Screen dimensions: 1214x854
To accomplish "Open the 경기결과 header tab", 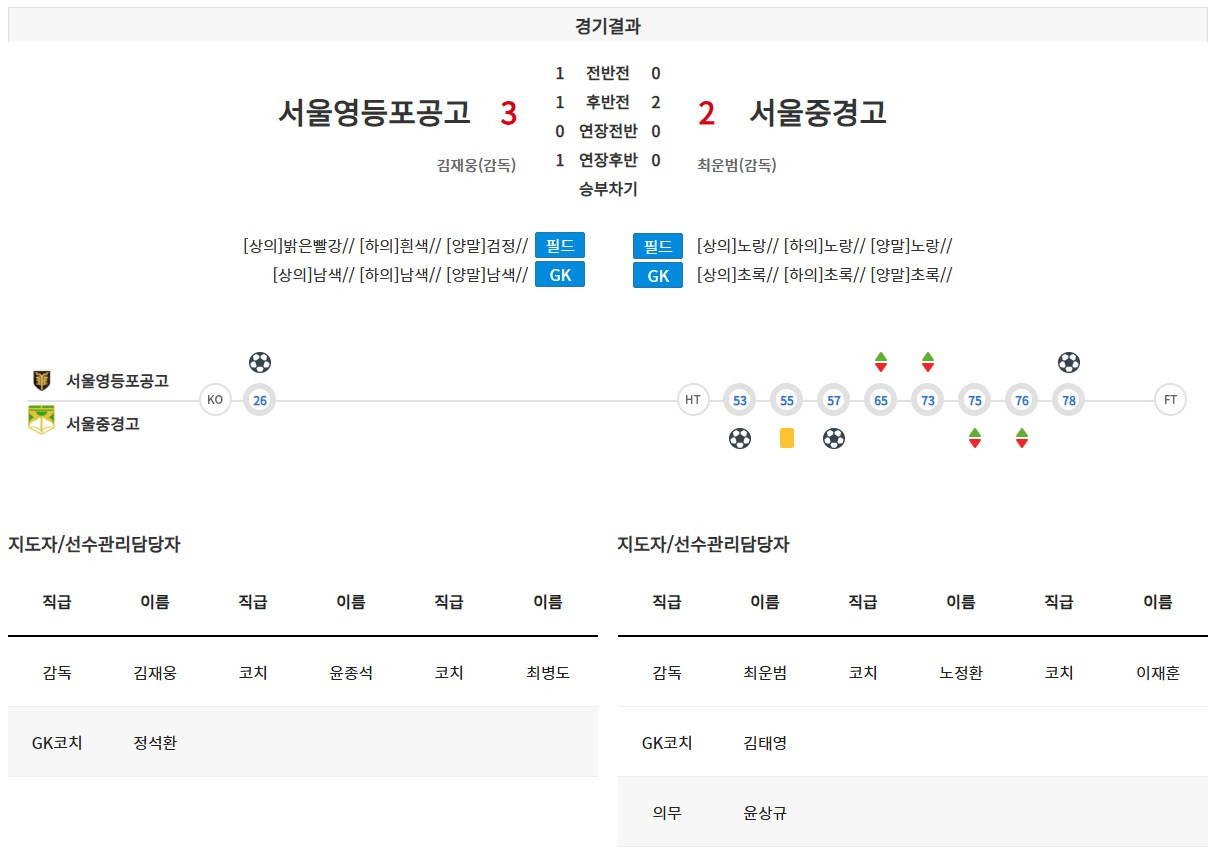I will click(x=608, y=26).
